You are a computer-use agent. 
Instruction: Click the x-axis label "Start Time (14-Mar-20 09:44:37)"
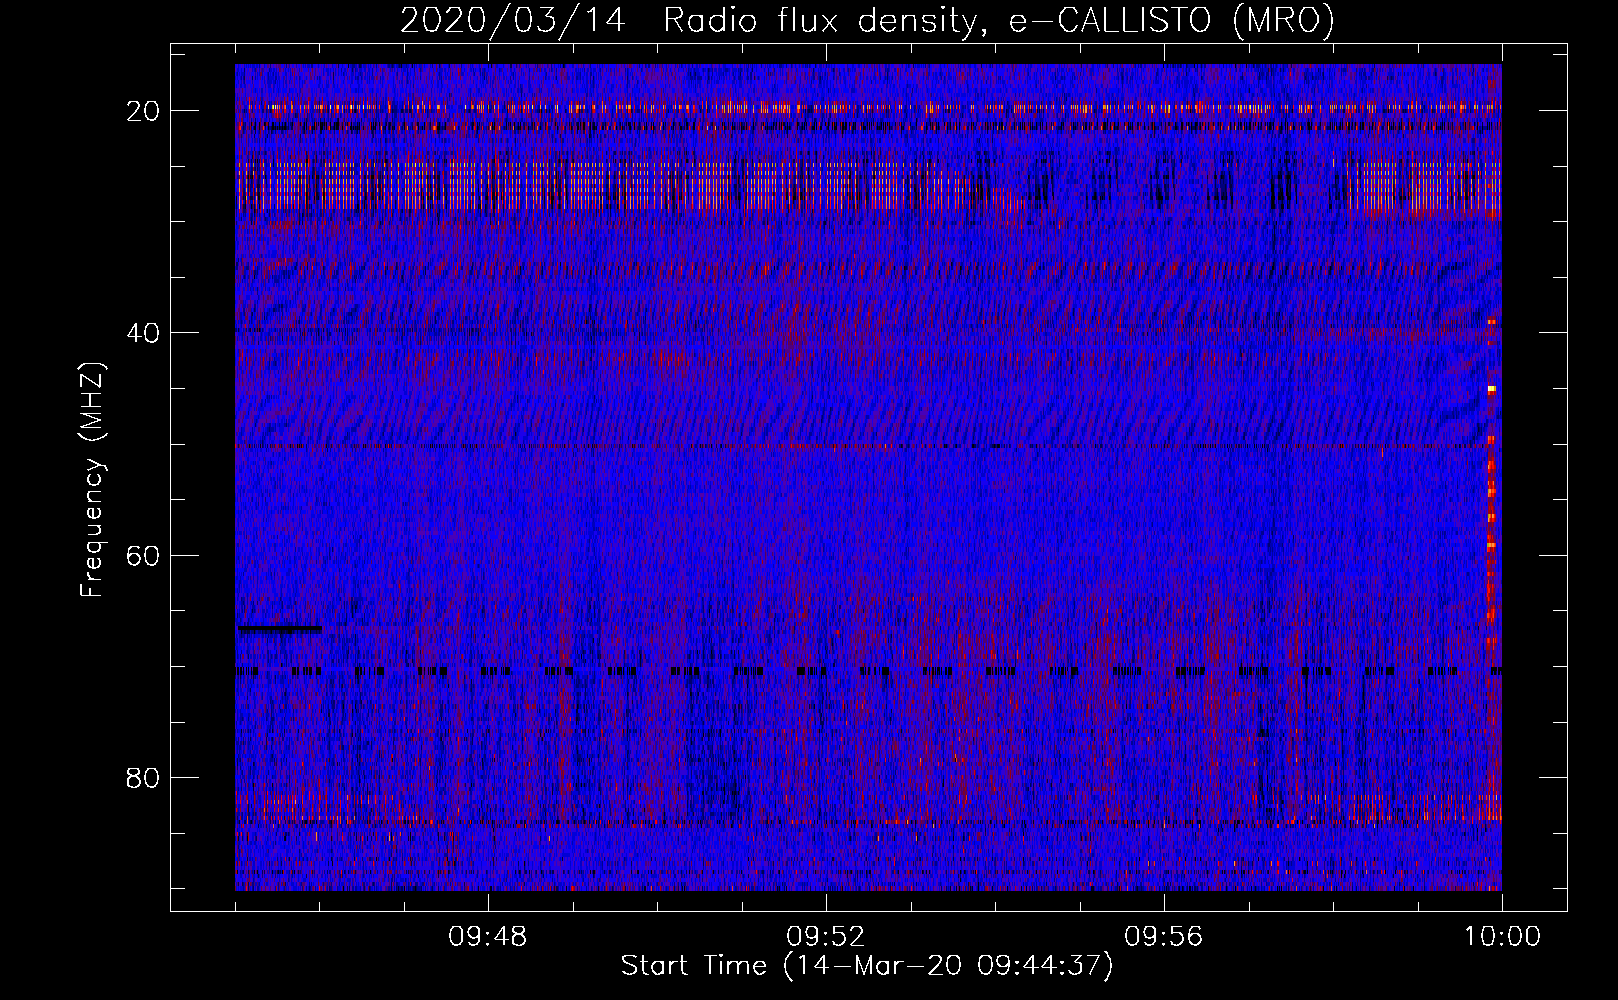(866, 966)
